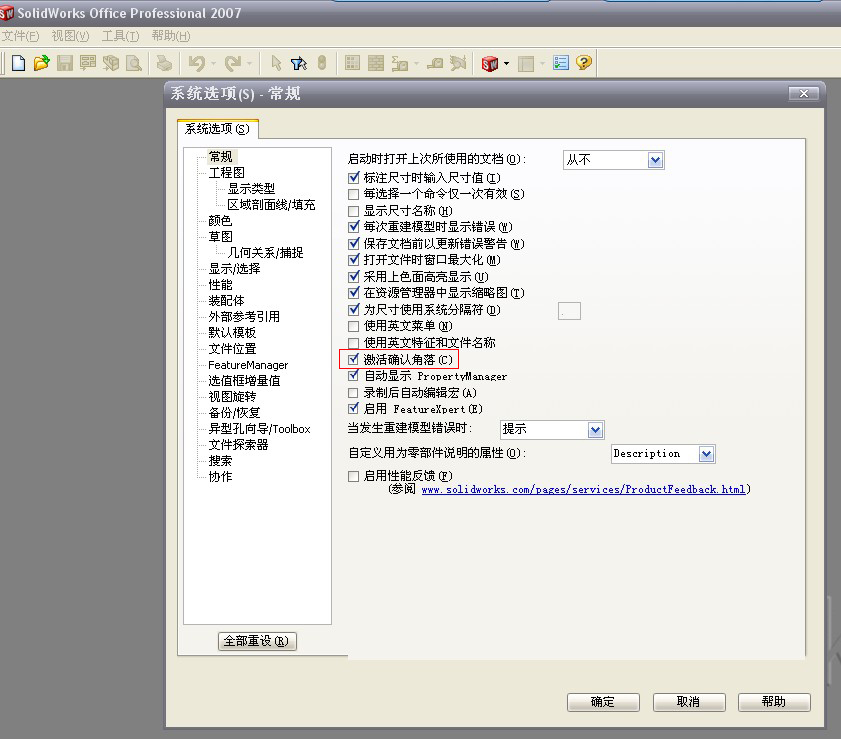Undo the last action
The width and height of the screenshot is (841, 739).
[197, 62]
